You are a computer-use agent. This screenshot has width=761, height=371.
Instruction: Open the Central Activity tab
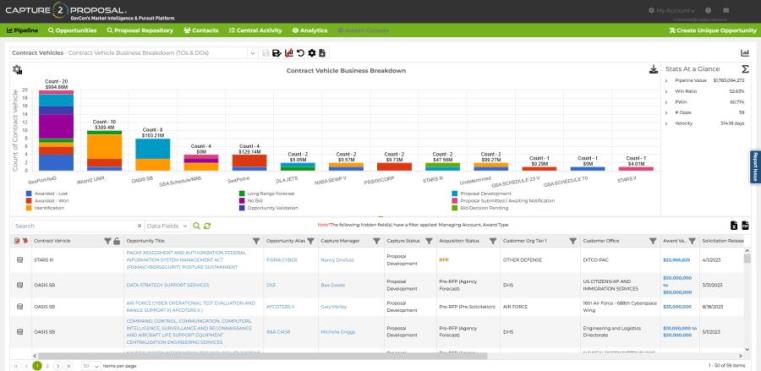[255, 30]
